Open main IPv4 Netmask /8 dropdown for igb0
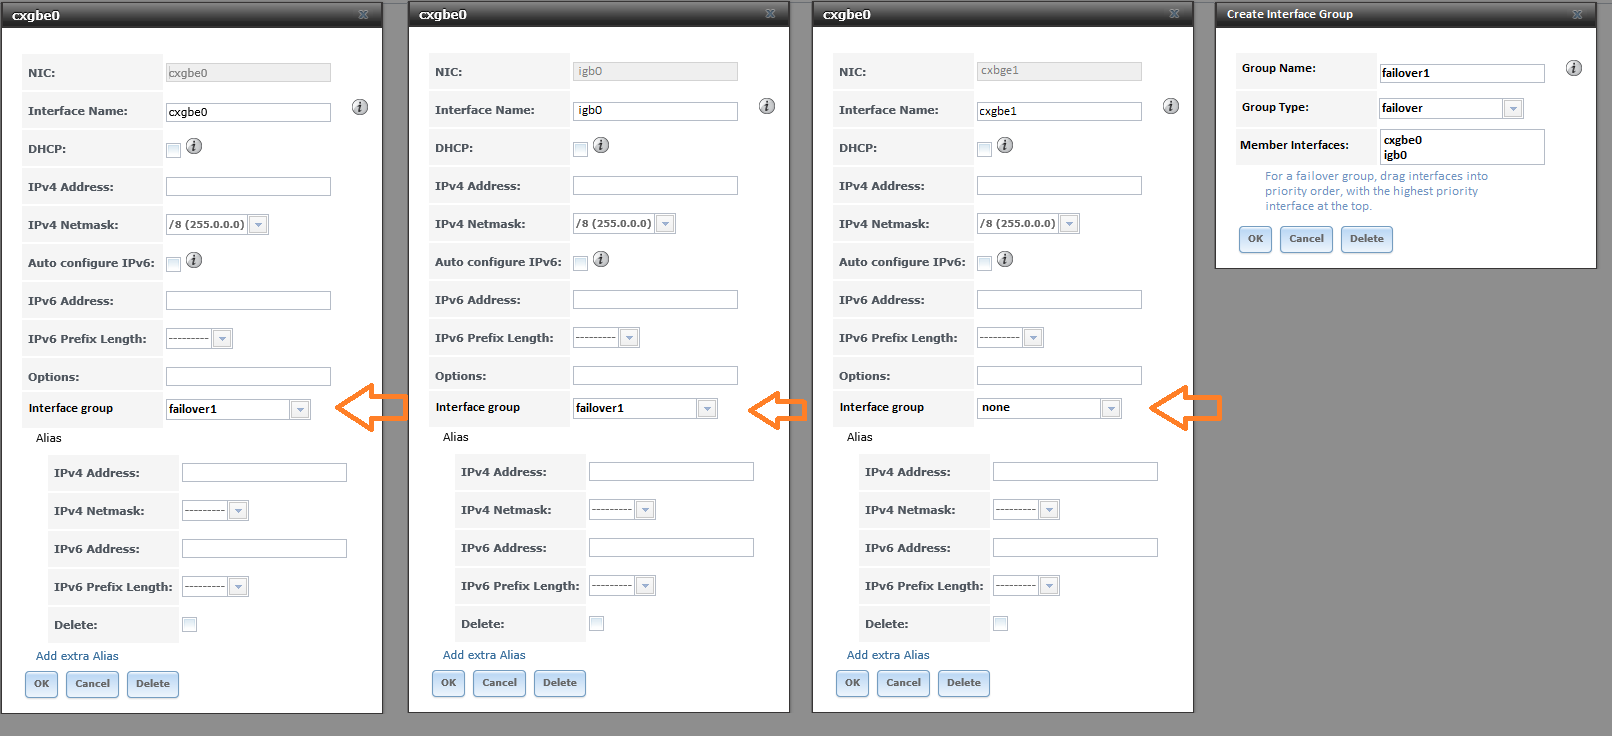 point(666,224)
